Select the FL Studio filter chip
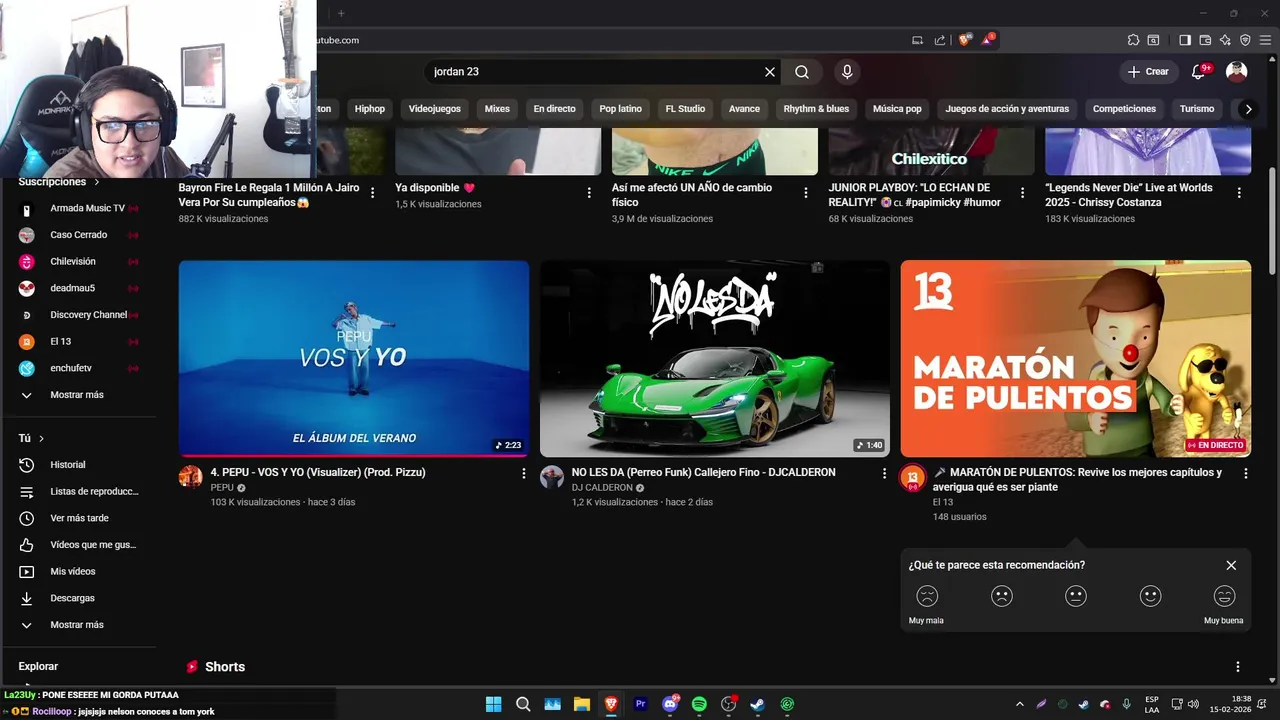The width and height of the screenshot is (1280, 720). pos(685,109)
